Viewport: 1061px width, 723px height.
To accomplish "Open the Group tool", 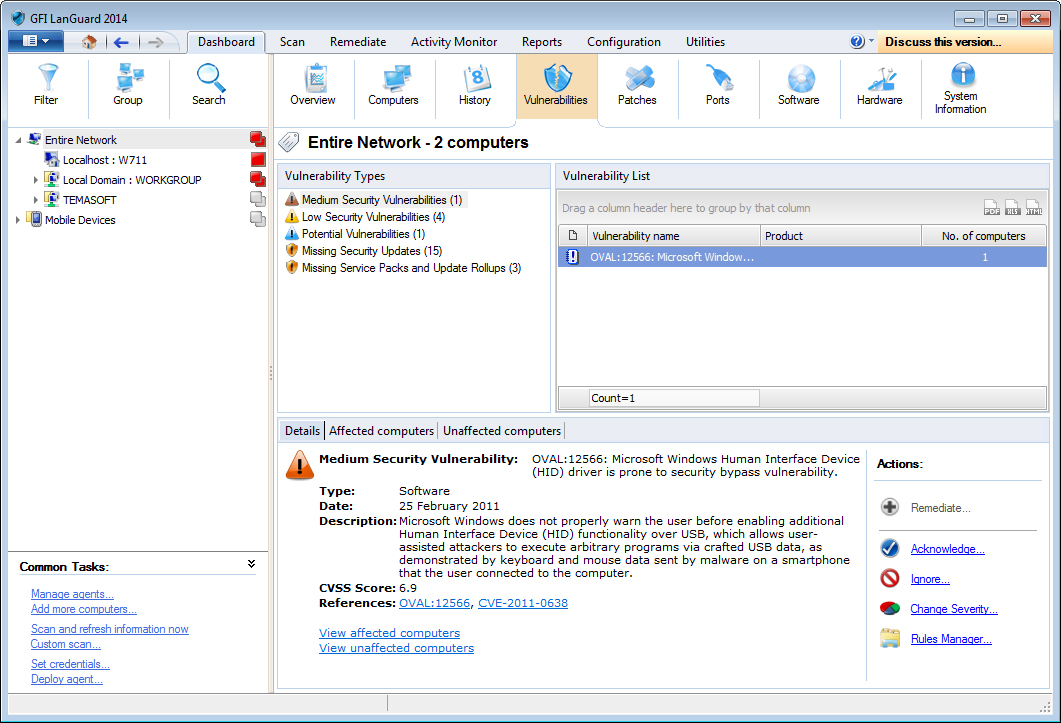I will (x=128, y=85).
